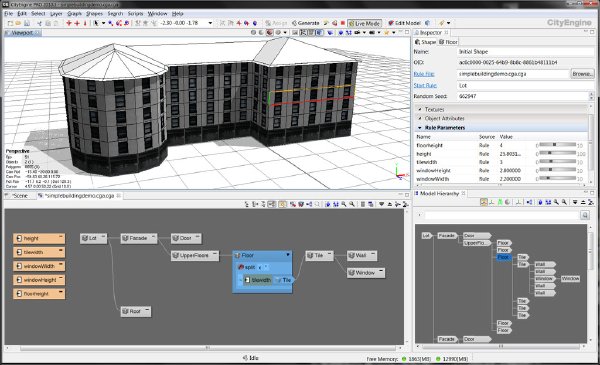Collapse the tilewidth parameter node
Screen dimensions: 600x365
click(x=60, y=251)
